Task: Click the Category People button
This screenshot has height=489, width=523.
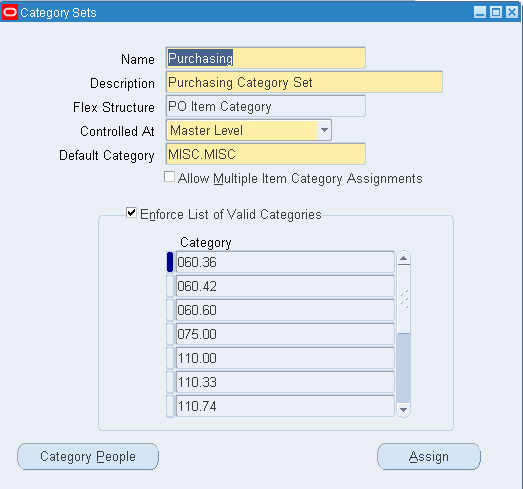Action: tap(88, 456)
